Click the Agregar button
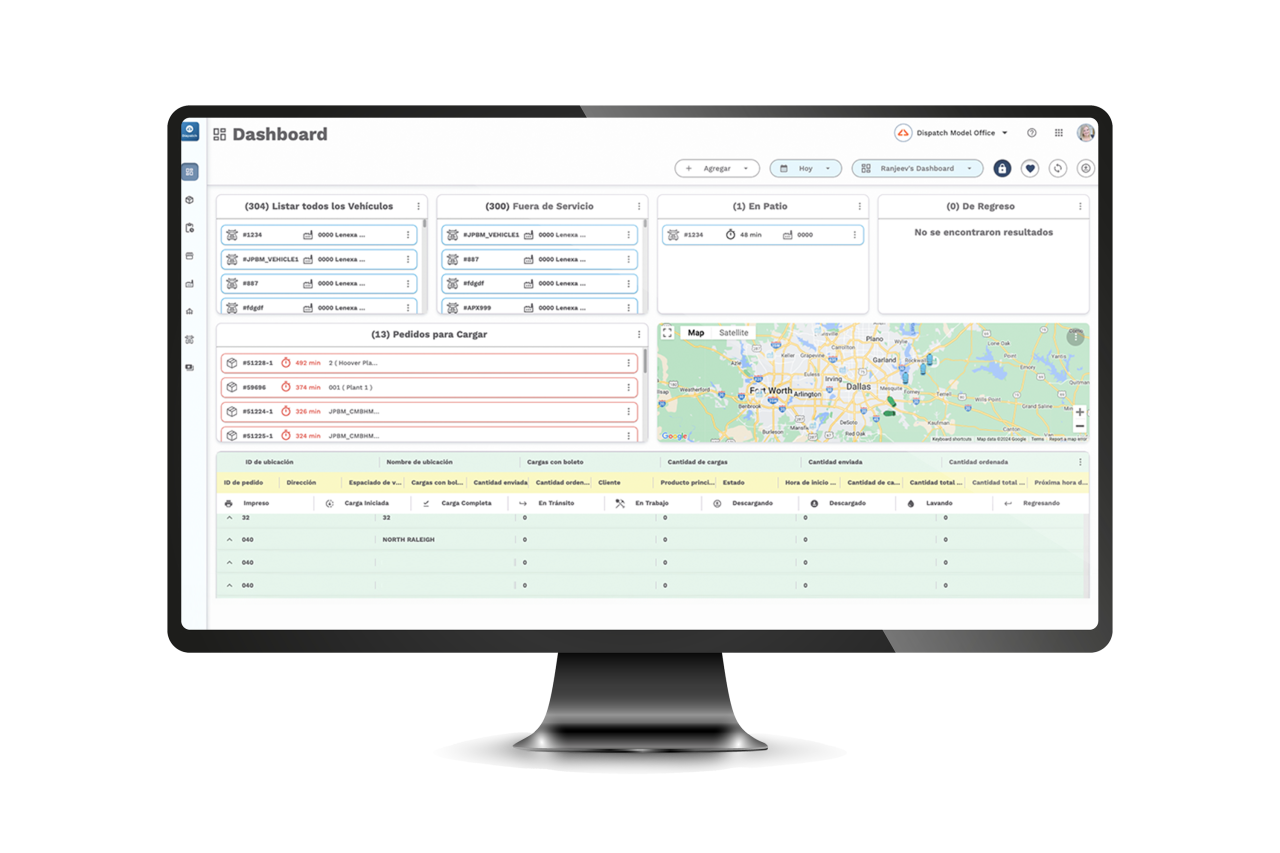Image resolution: width=1280 pixels, height=853 pixels. click(717, 168)
